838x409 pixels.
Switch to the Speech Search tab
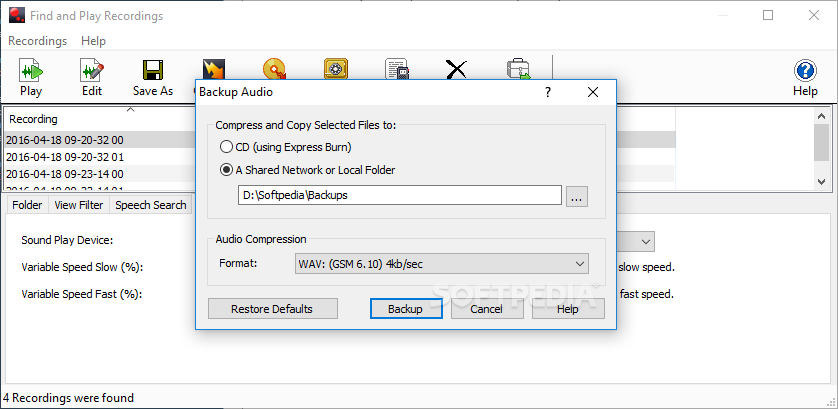151,205
